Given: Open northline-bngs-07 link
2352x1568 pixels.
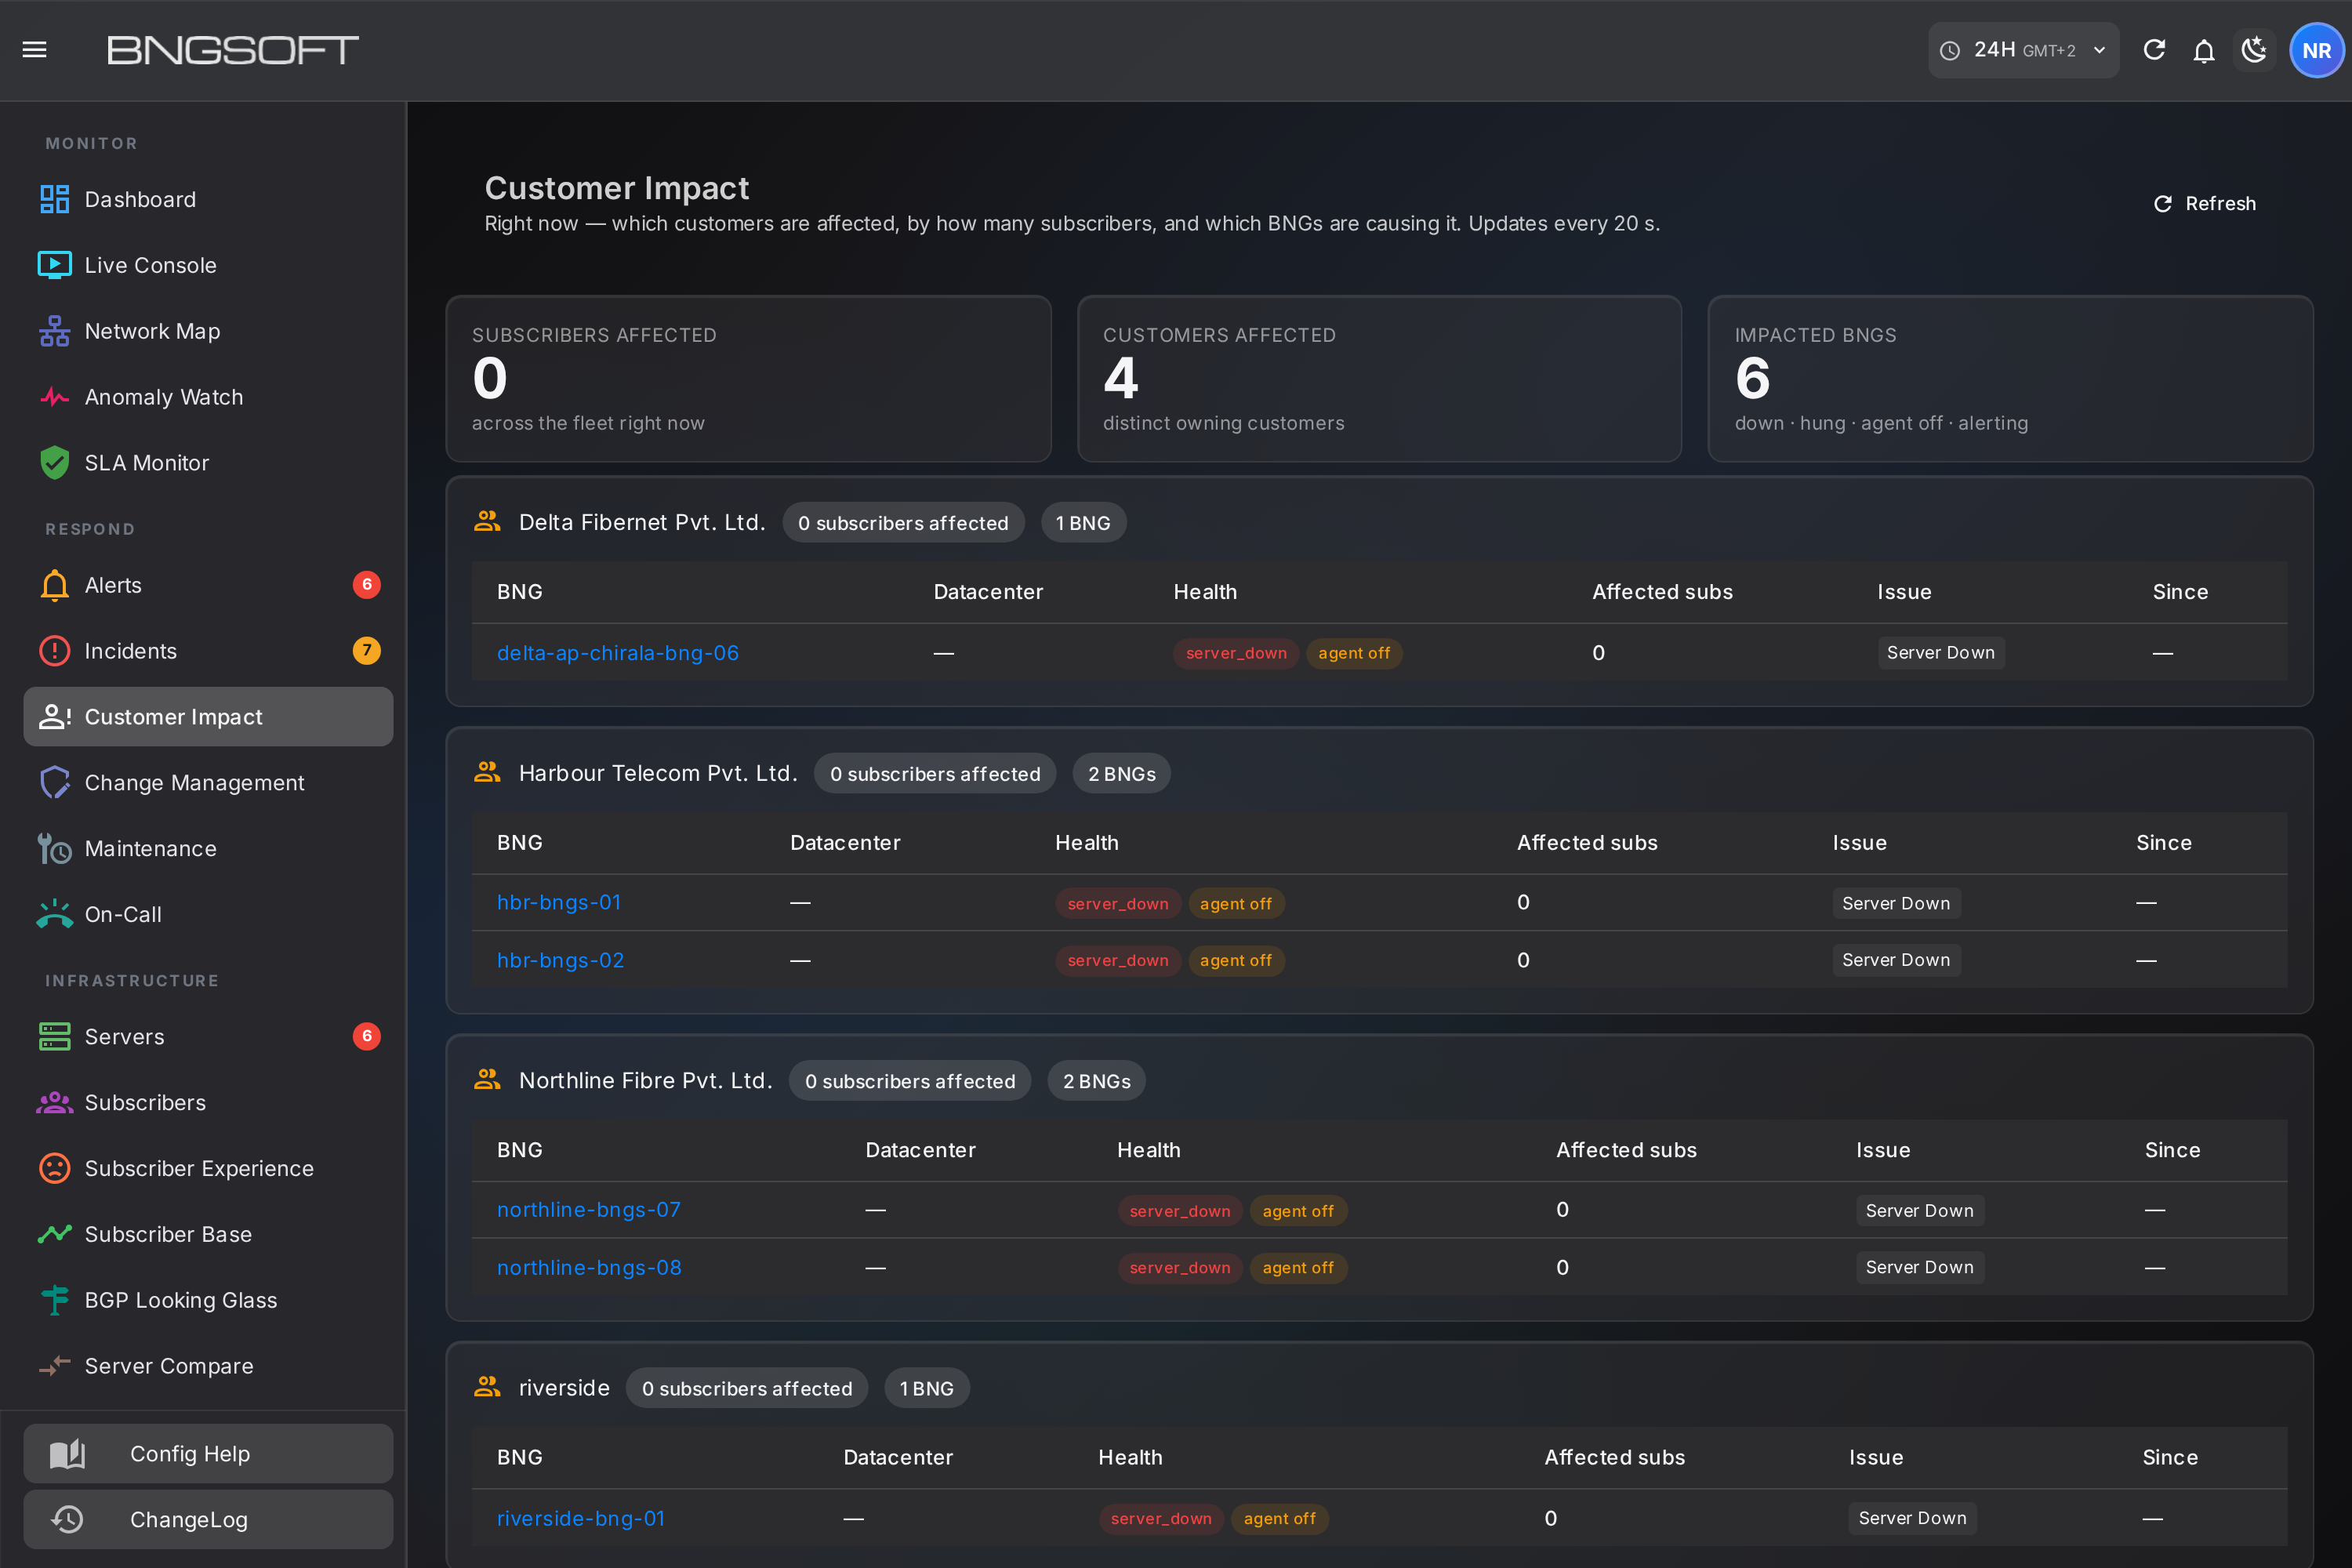Looking at the screenshot, I should [x=589, y=1210].
